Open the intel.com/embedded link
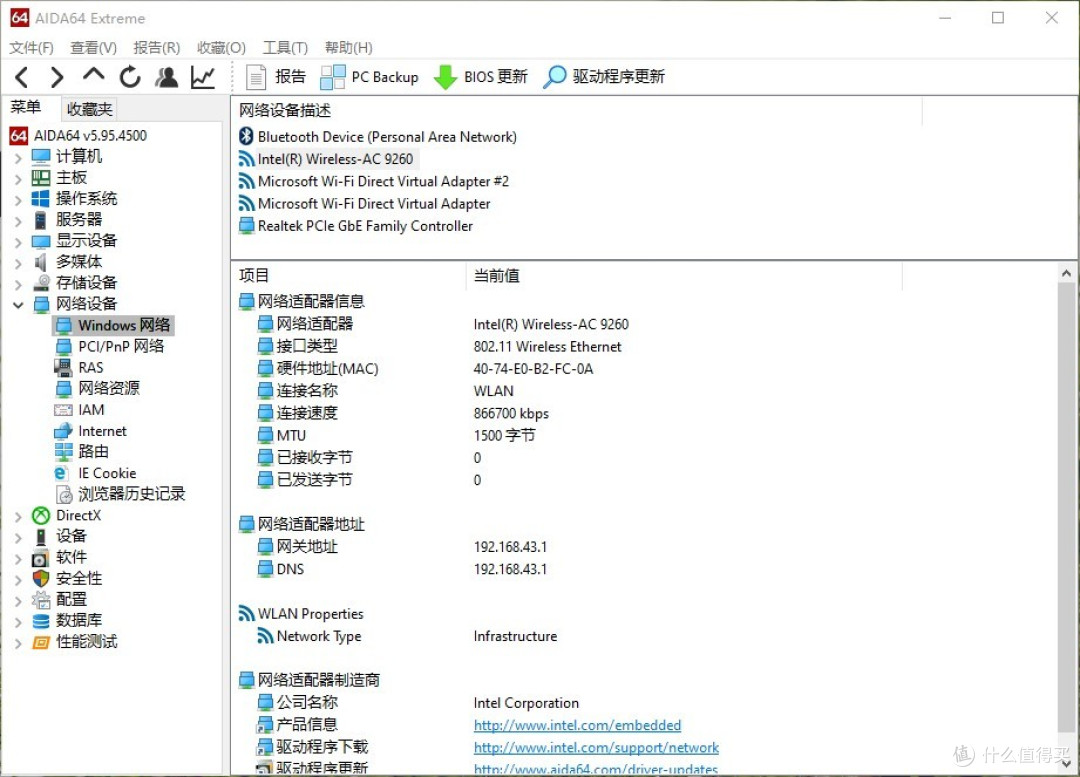 point(577,725)
